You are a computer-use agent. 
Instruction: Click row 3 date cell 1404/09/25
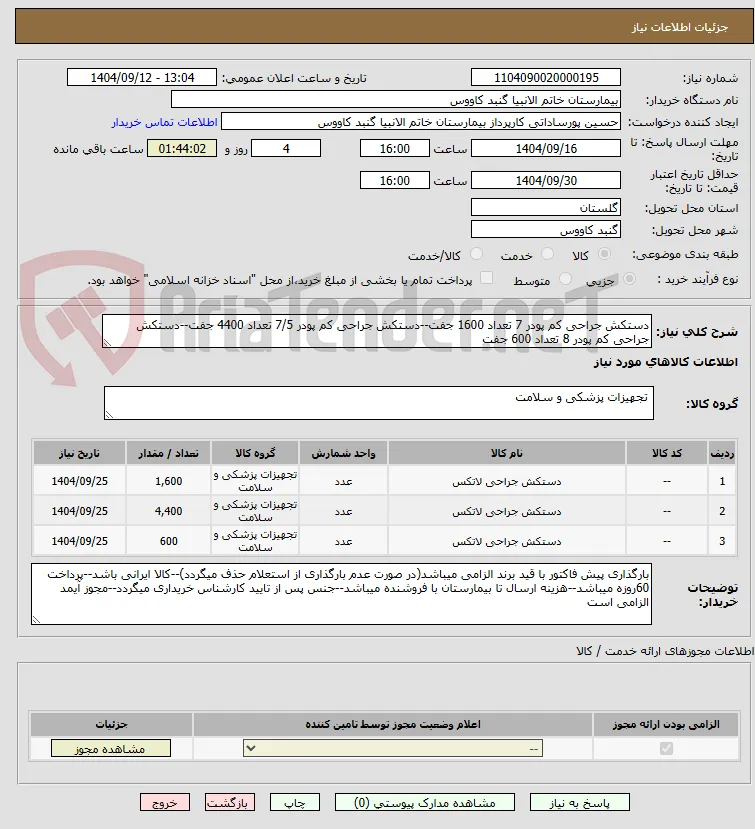point(79,541)
